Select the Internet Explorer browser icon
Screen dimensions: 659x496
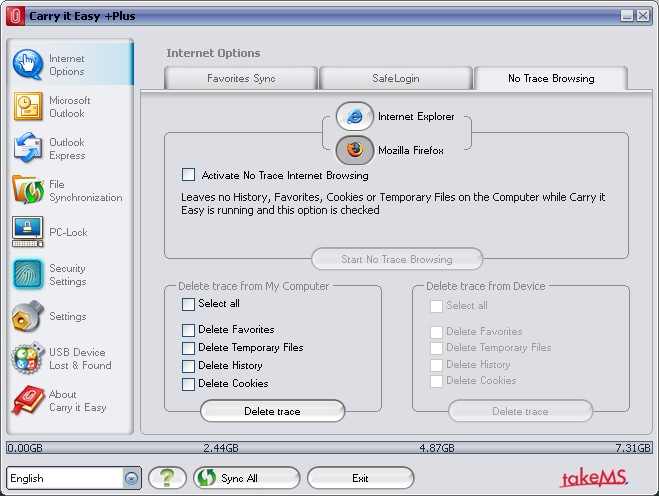click(354, 116)
